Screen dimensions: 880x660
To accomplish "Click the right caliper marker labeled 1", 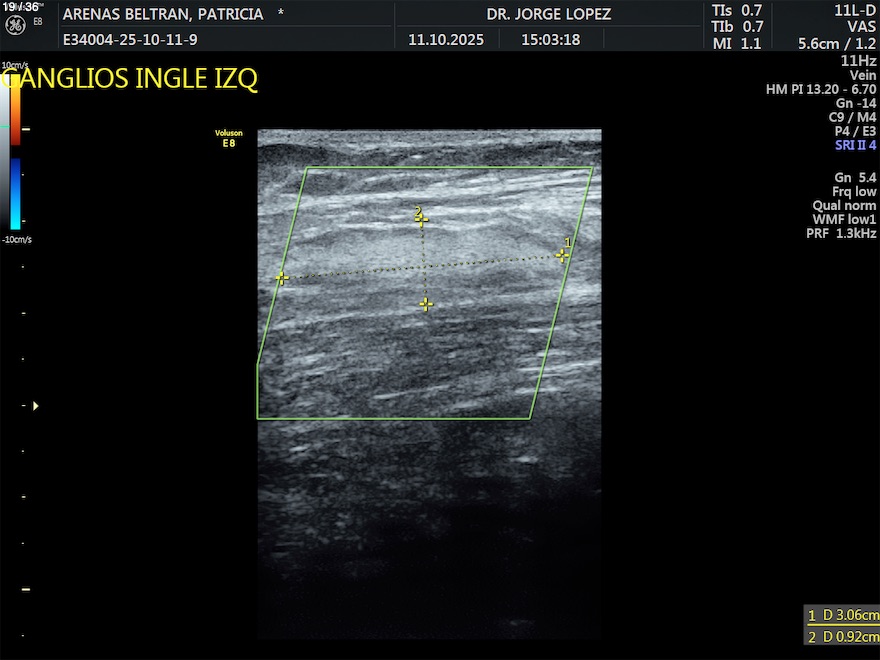I will click(562, 256).
